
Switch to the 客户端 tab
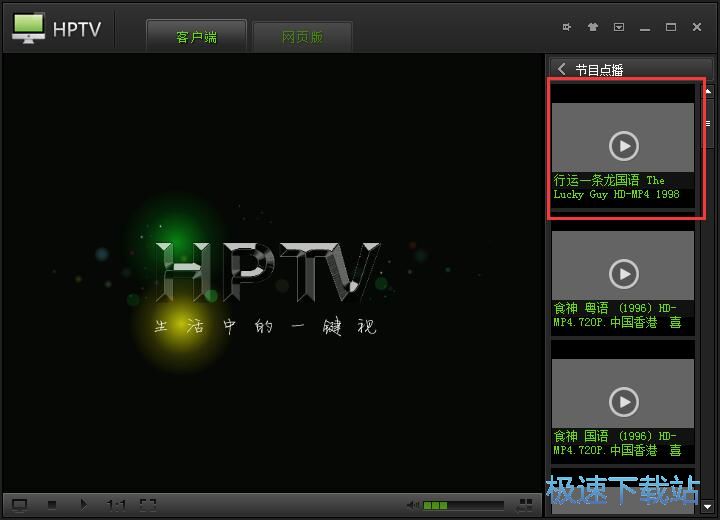coord(196,37)
